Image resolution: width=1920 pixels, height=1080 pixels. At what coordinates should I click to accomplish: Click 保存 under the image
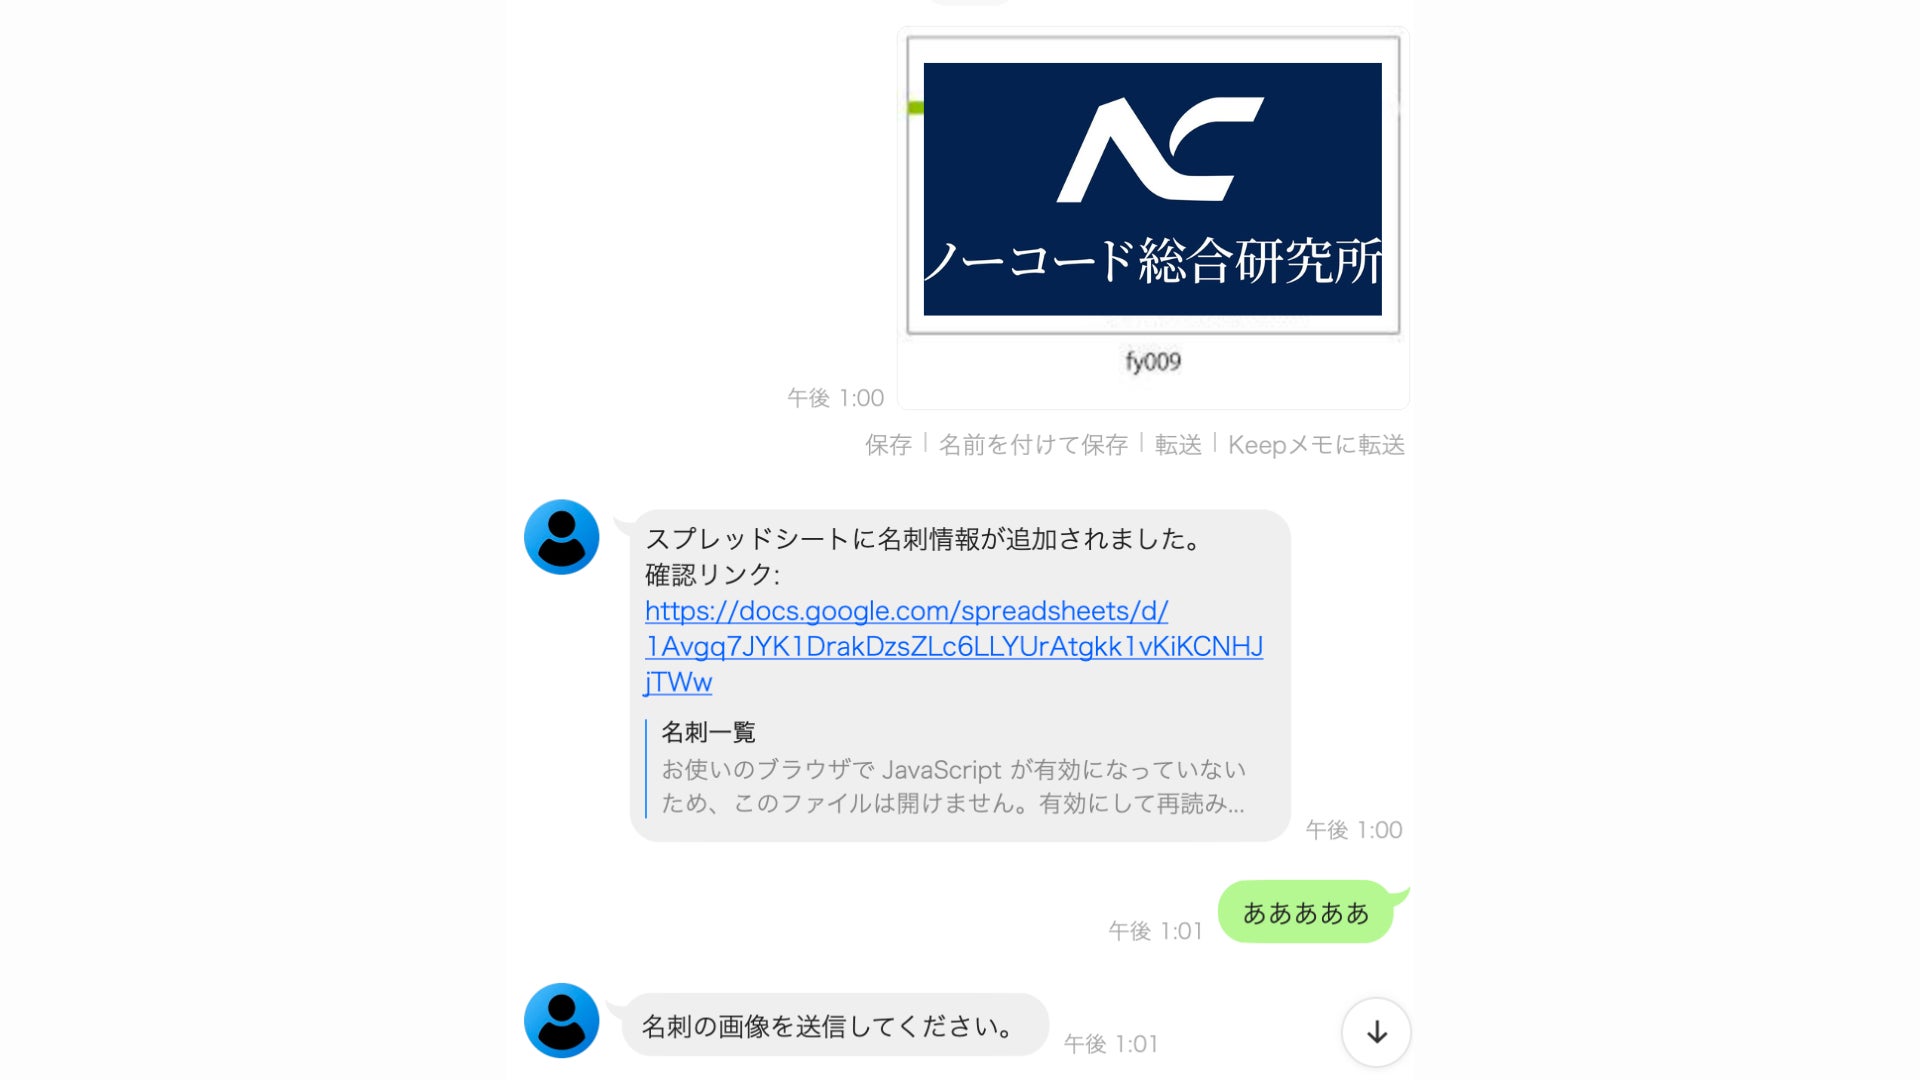coord(888,445)
